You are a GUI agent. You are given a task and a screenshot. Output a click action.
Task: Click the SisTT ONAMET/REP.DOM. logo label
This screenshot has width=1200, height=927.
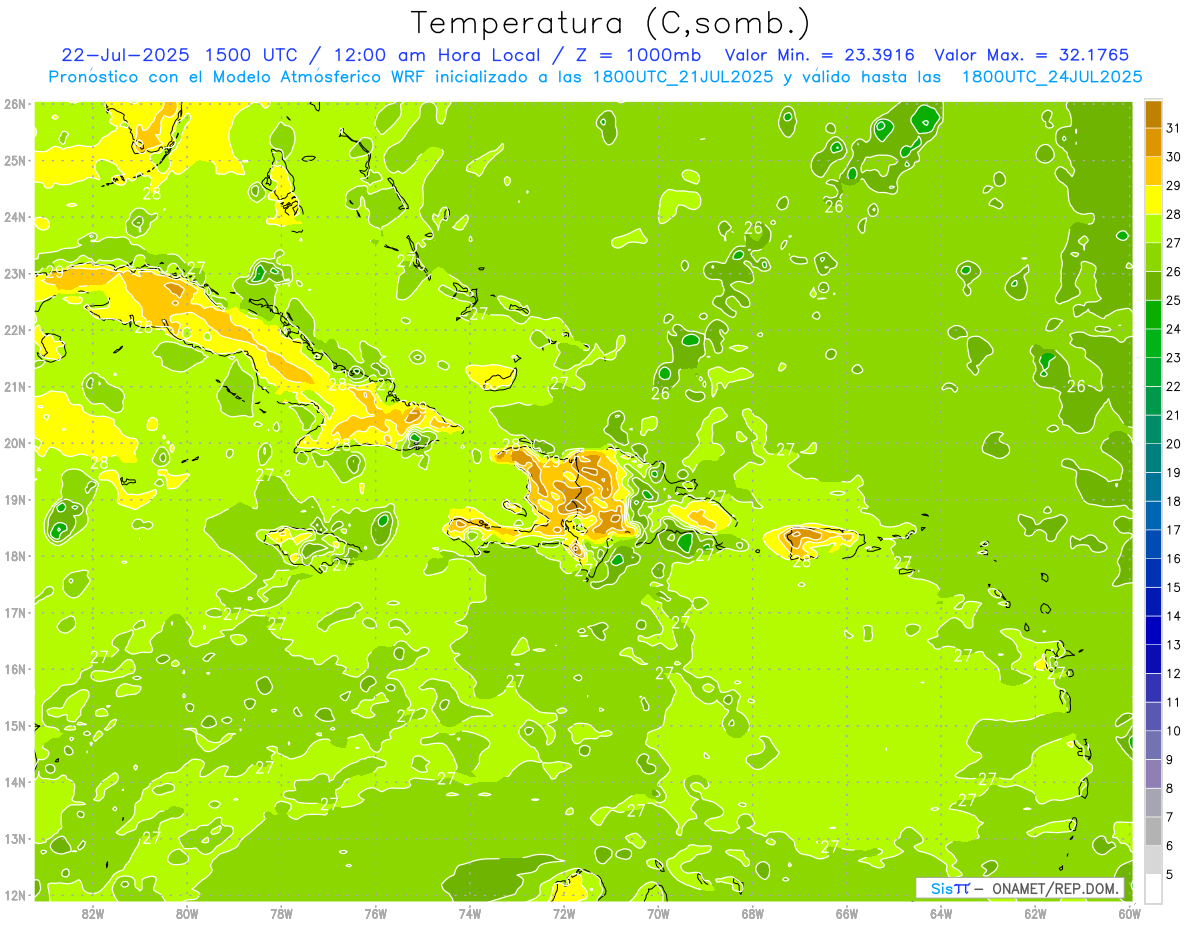click(1020, 888)
